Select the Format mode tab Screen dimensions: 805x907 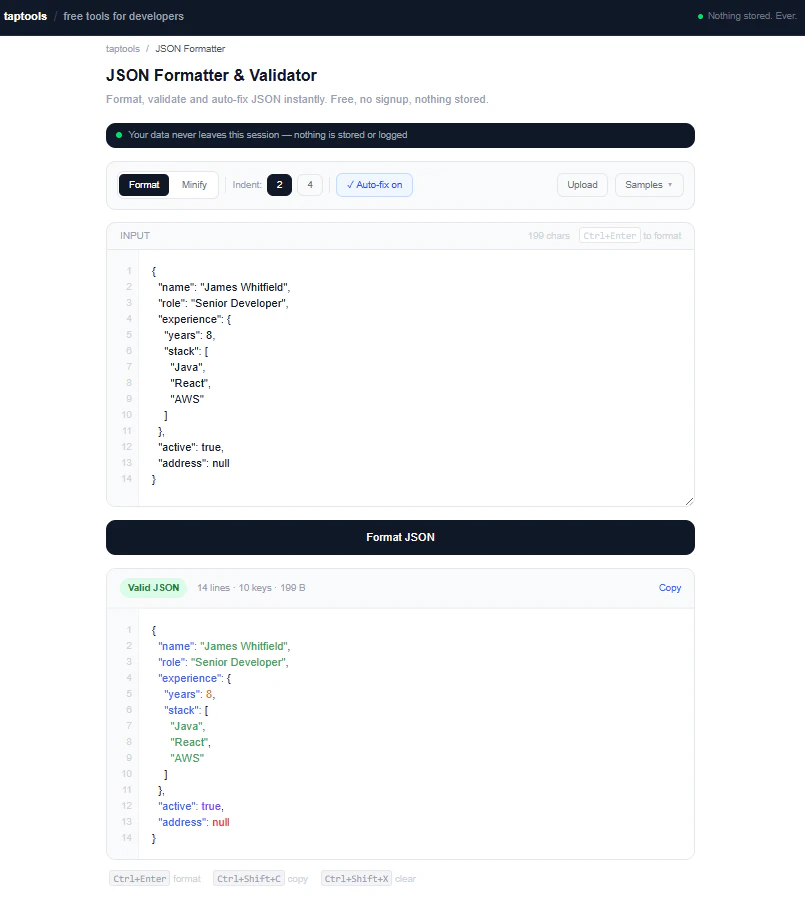tap(143, 184)
